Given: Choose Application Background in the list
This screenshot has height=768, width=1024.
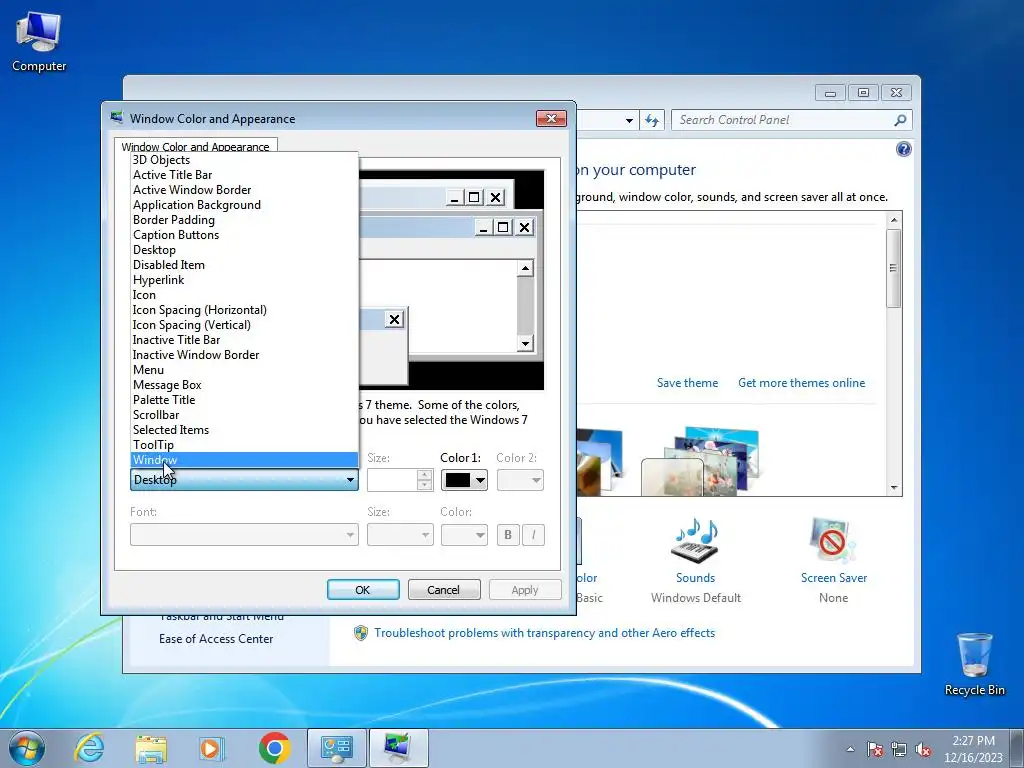Looking at the screenshot, I should coord(244,205).
